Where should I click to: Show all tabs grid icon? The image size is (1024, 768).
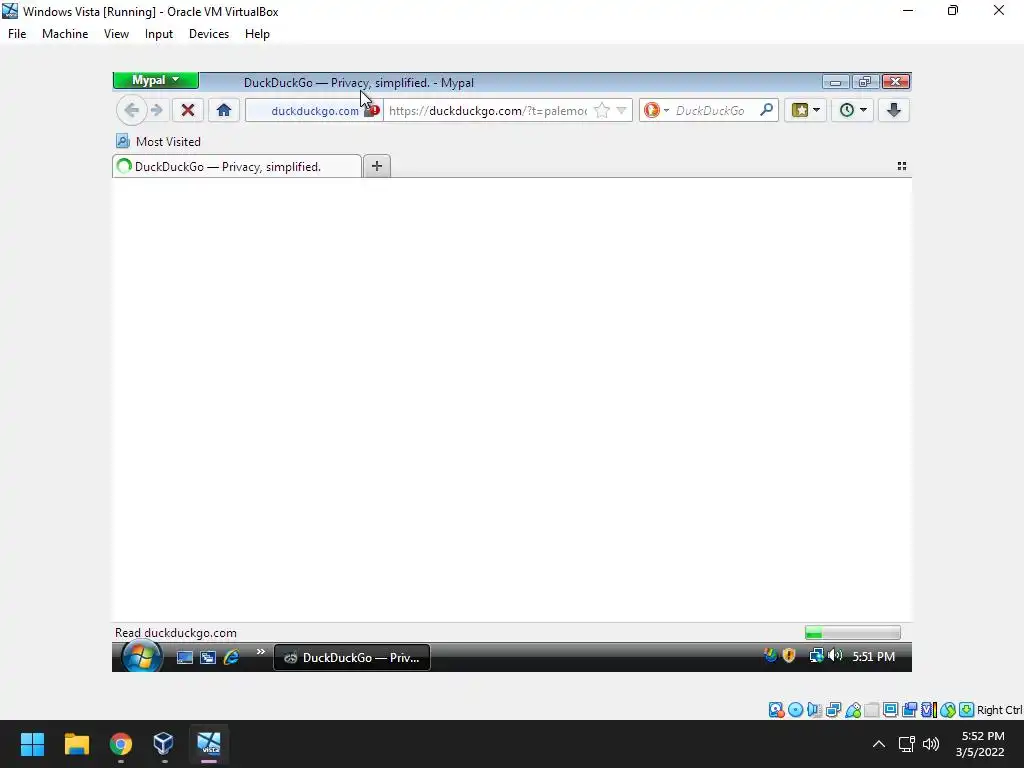[x=902, y=166]
